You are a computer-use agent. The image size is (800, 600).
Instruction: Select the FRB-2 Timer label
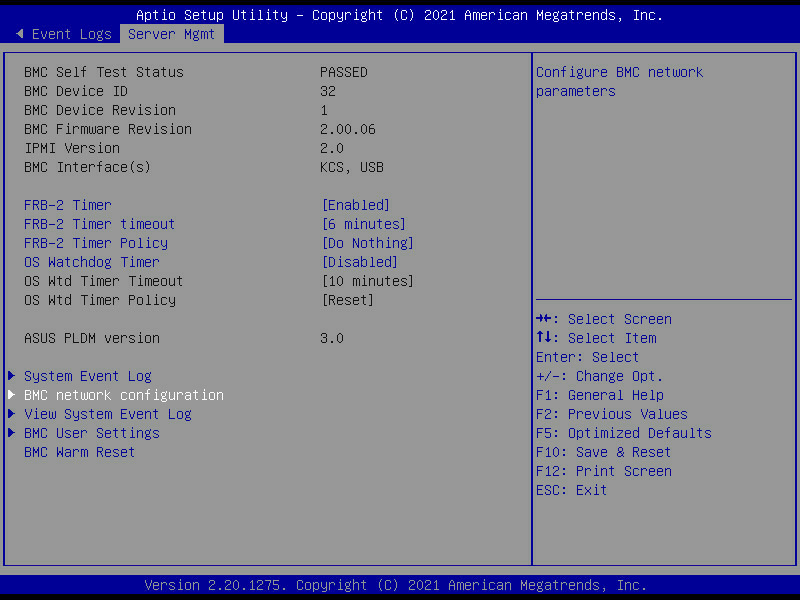tap(68, 205)
